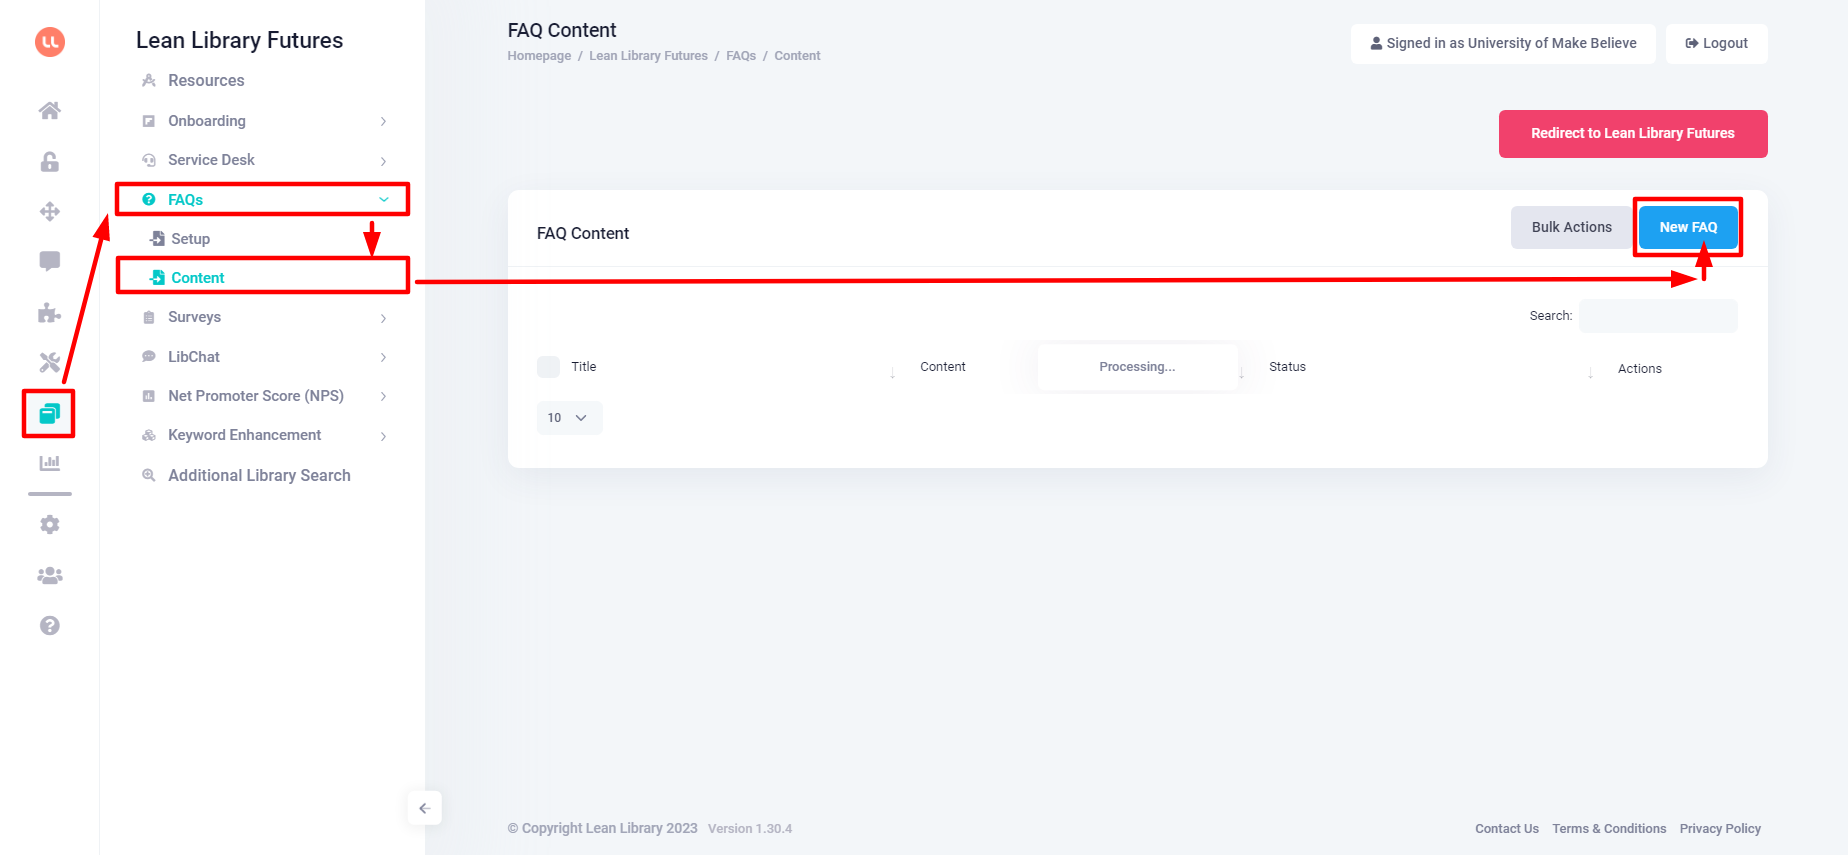Open the chat bubble icon in the sidebar
The image size is (1848, 855).
pos(49,261)
